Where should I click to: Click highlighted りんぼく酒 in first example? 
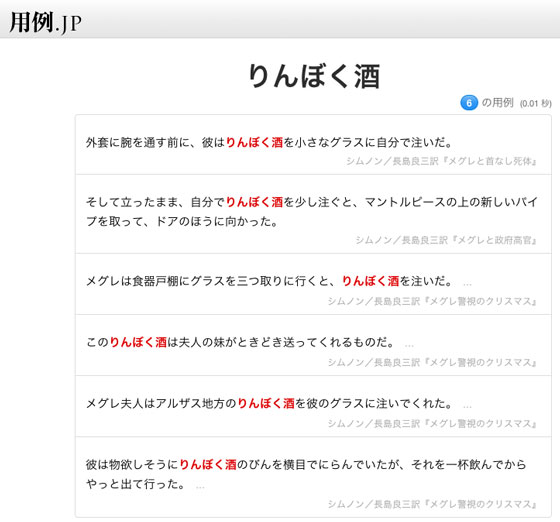(x=254, y=142)
